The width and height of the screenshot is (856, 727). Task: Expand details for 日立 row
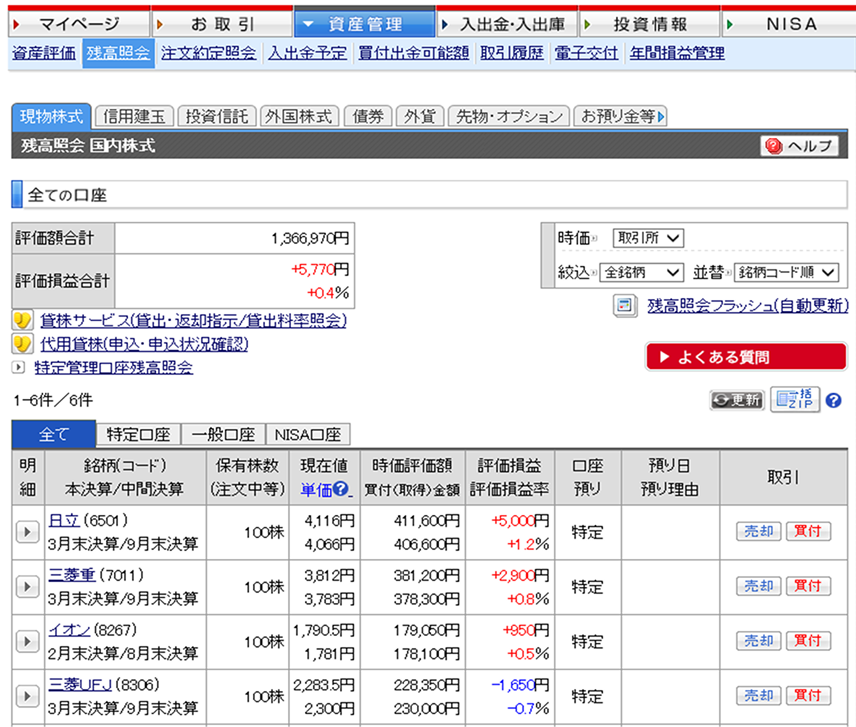click(28, 532)
